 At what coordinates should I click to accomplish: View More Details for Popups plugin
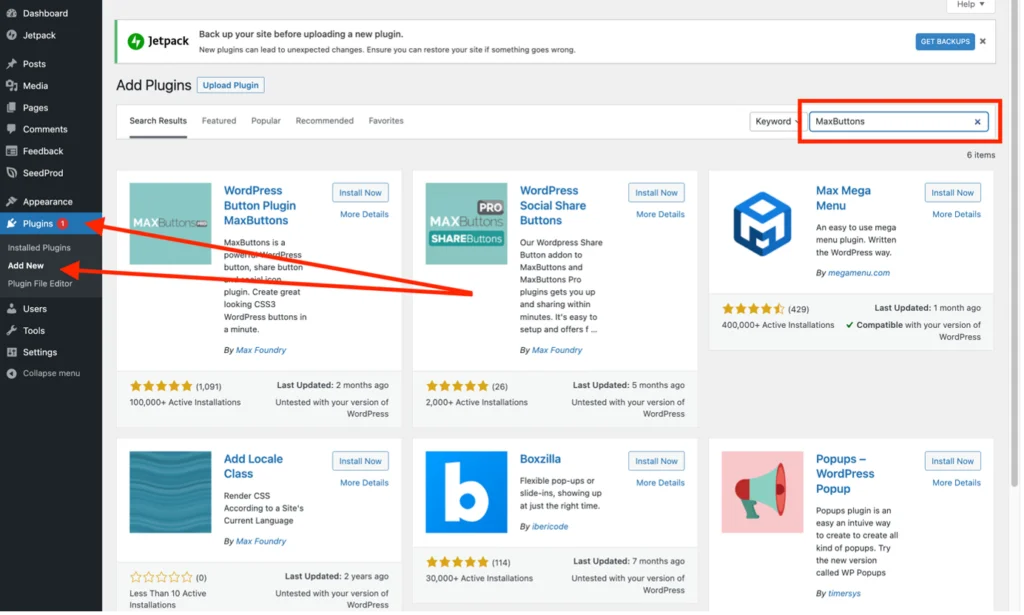[x=959, y=484]
